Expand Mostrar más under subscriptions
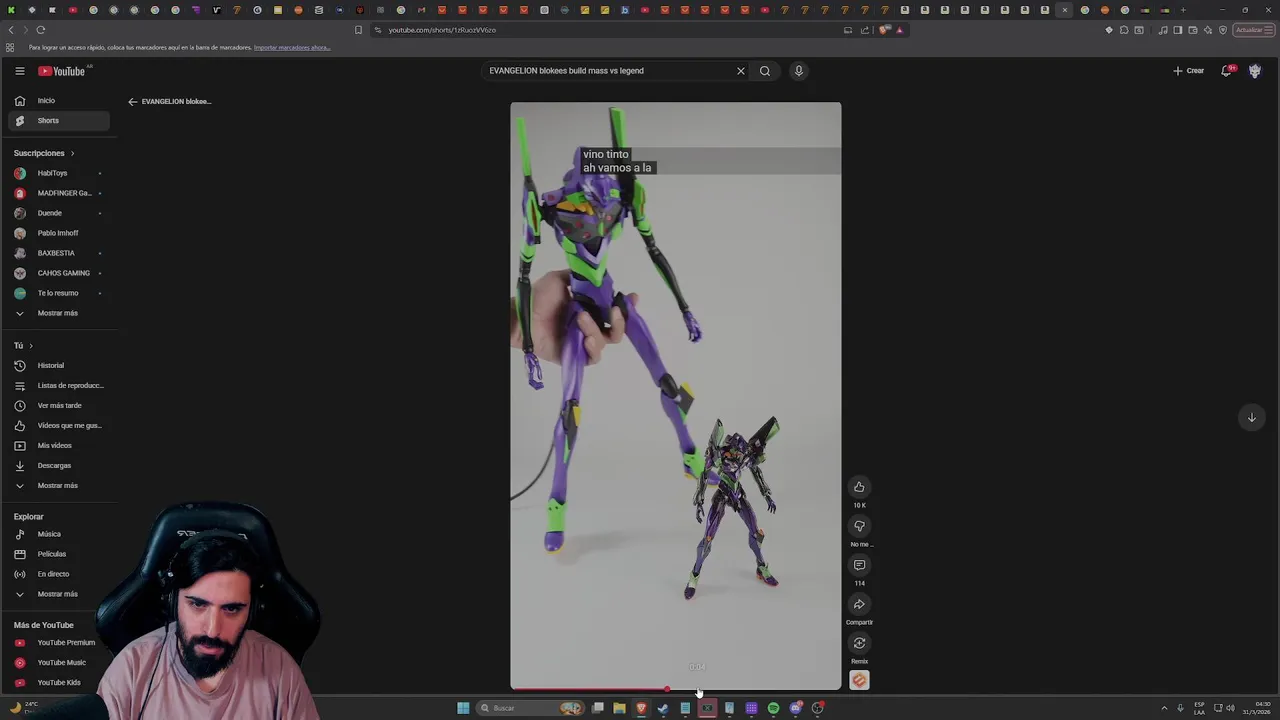Image resolution: width=1280 pixels, height=720 pixels. point(58,313)
